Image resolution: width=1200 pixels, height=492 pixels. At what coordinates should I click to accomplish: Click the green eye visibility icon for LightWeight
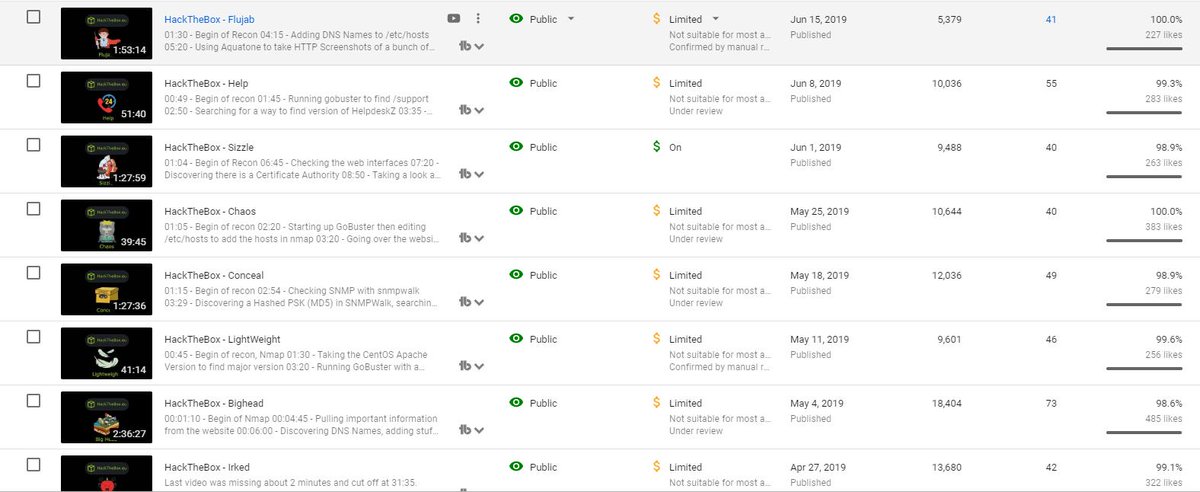[516, 339]
